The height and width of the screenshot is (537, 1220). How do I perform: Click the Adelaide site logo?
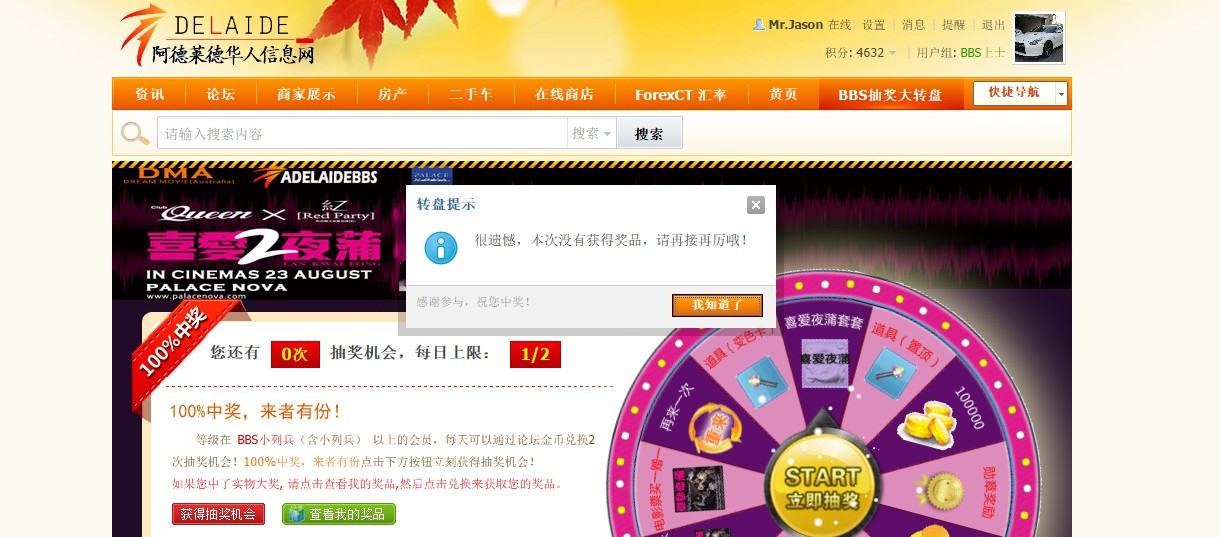tap(218, 38)
